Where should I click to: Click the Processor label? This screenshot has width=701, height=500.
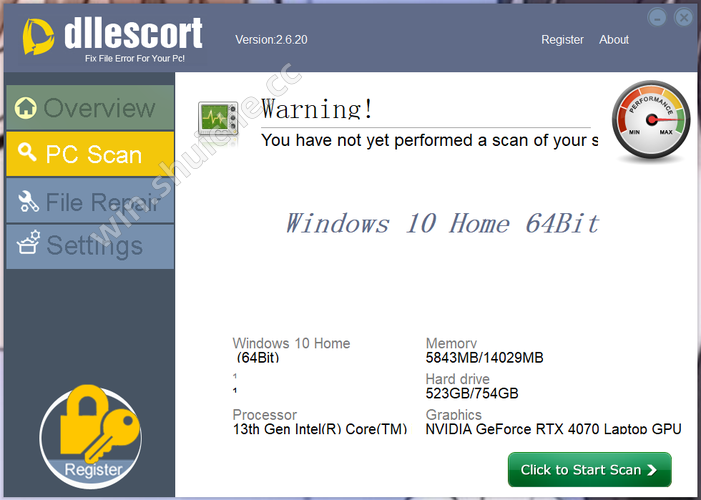(x=265, y=415)
